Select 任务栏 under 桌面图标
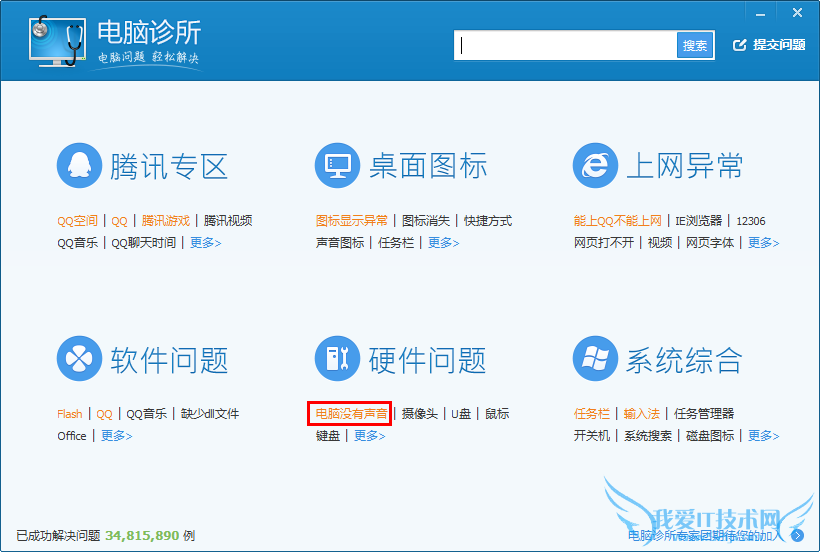Screen dimensions: 820x552 [396, 243]
